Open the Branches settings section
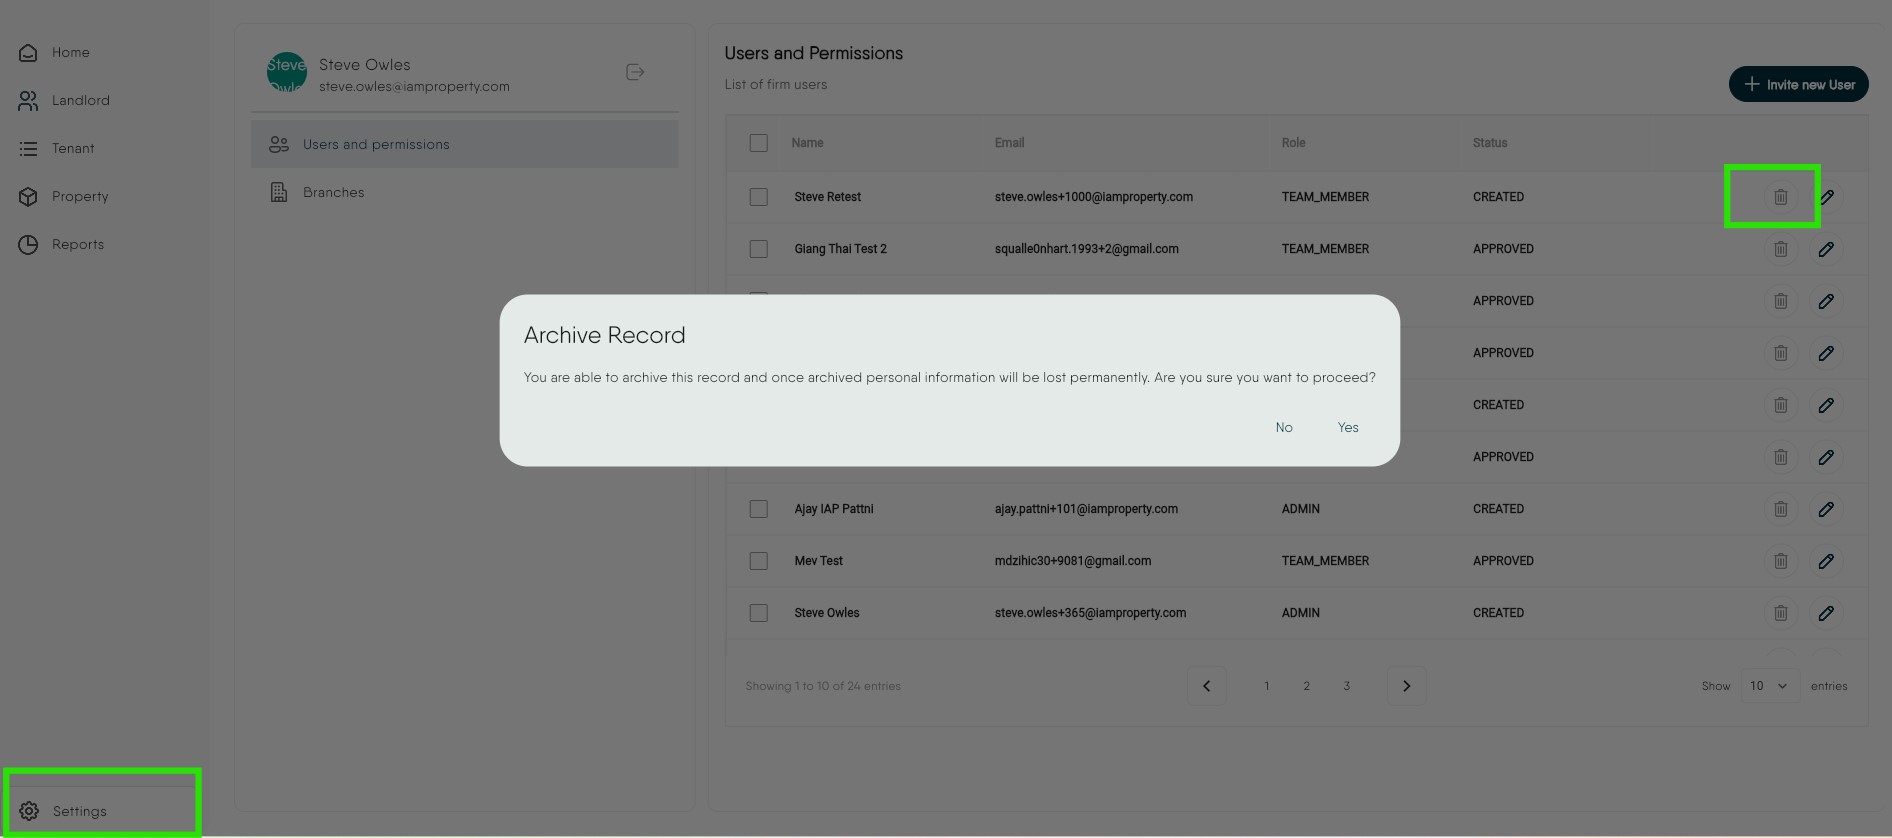 point(334,192)
